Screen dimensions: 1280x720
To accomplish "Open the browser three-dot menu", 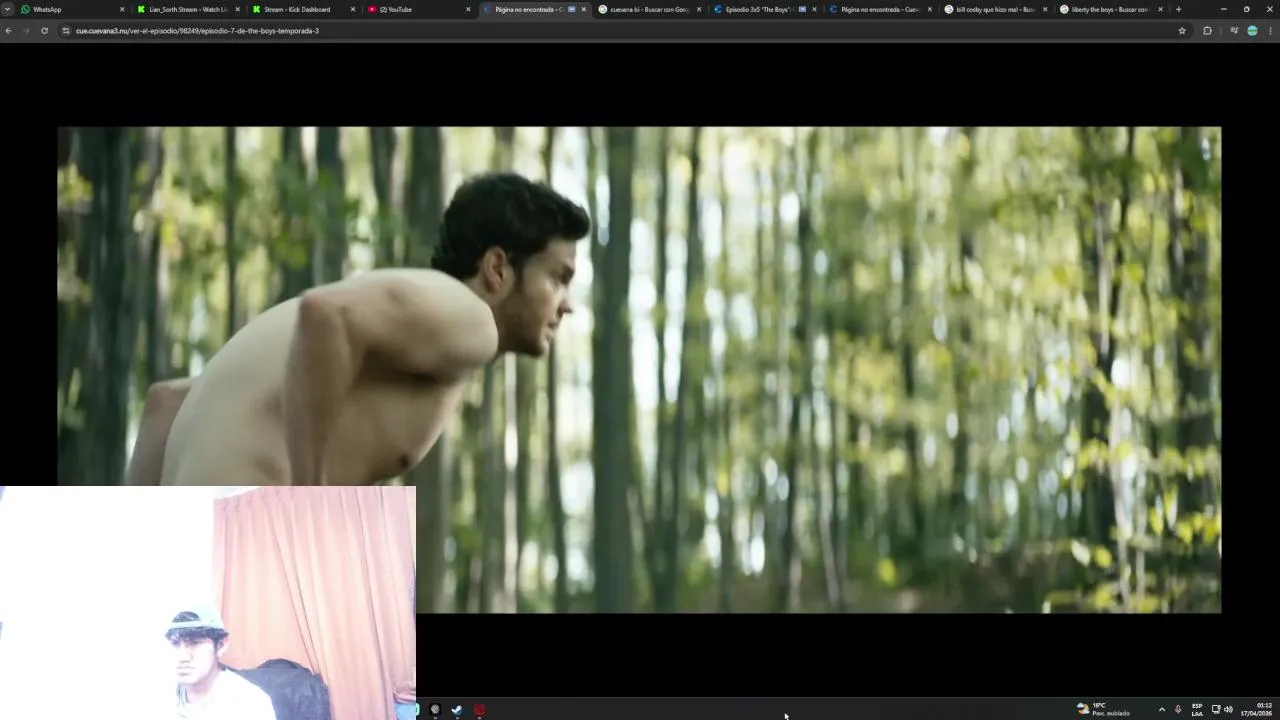I will [1270, 31].
